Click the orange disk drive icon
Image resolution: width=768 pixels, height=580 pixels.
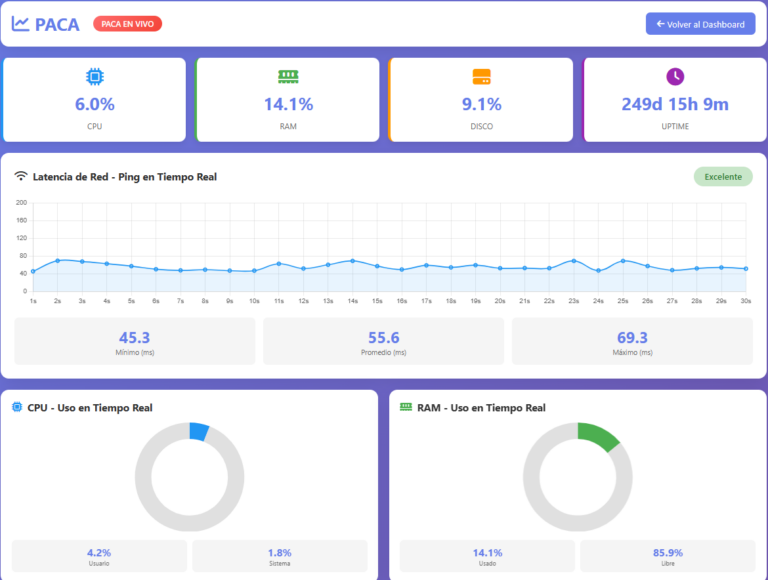point(481,77)
